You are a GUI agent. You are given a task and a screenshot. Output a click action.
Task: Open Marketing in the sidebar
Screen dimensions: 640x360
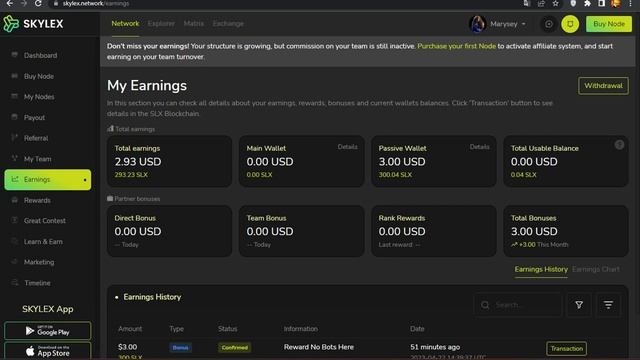[39, 262]
